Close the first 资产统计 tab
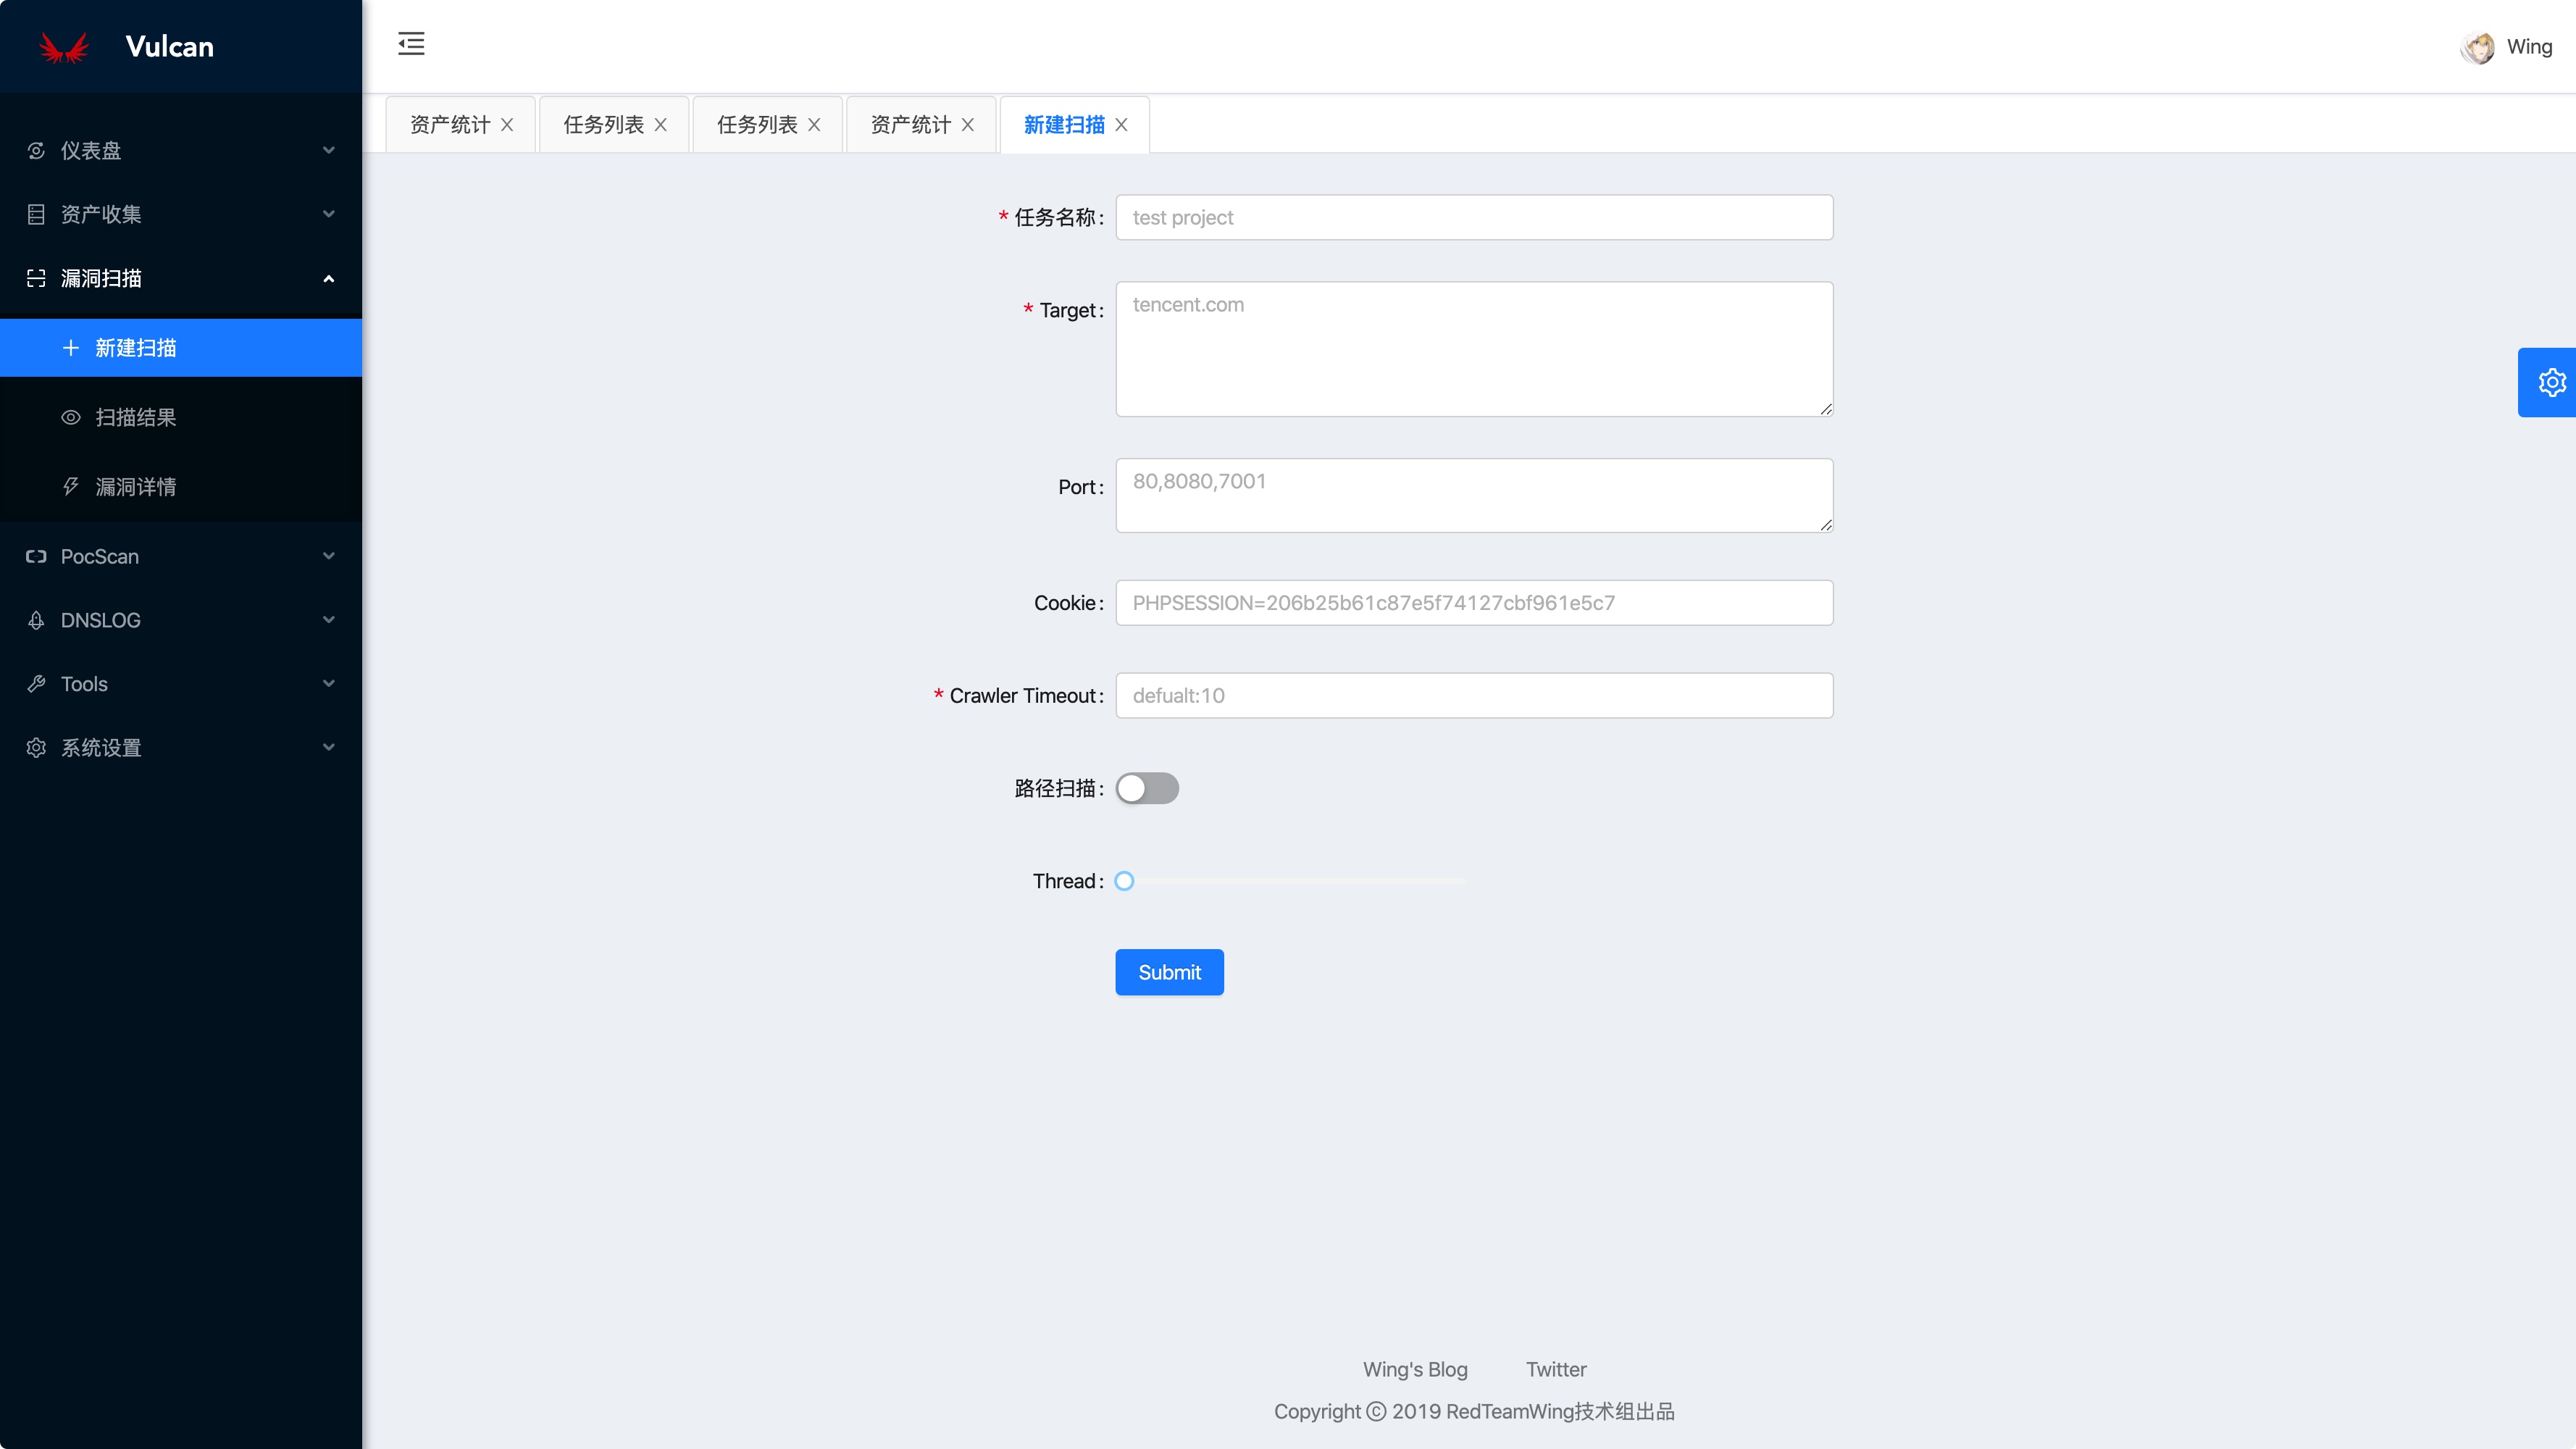The width and height of the screenshot is (2576, 1449). (507, 125)
